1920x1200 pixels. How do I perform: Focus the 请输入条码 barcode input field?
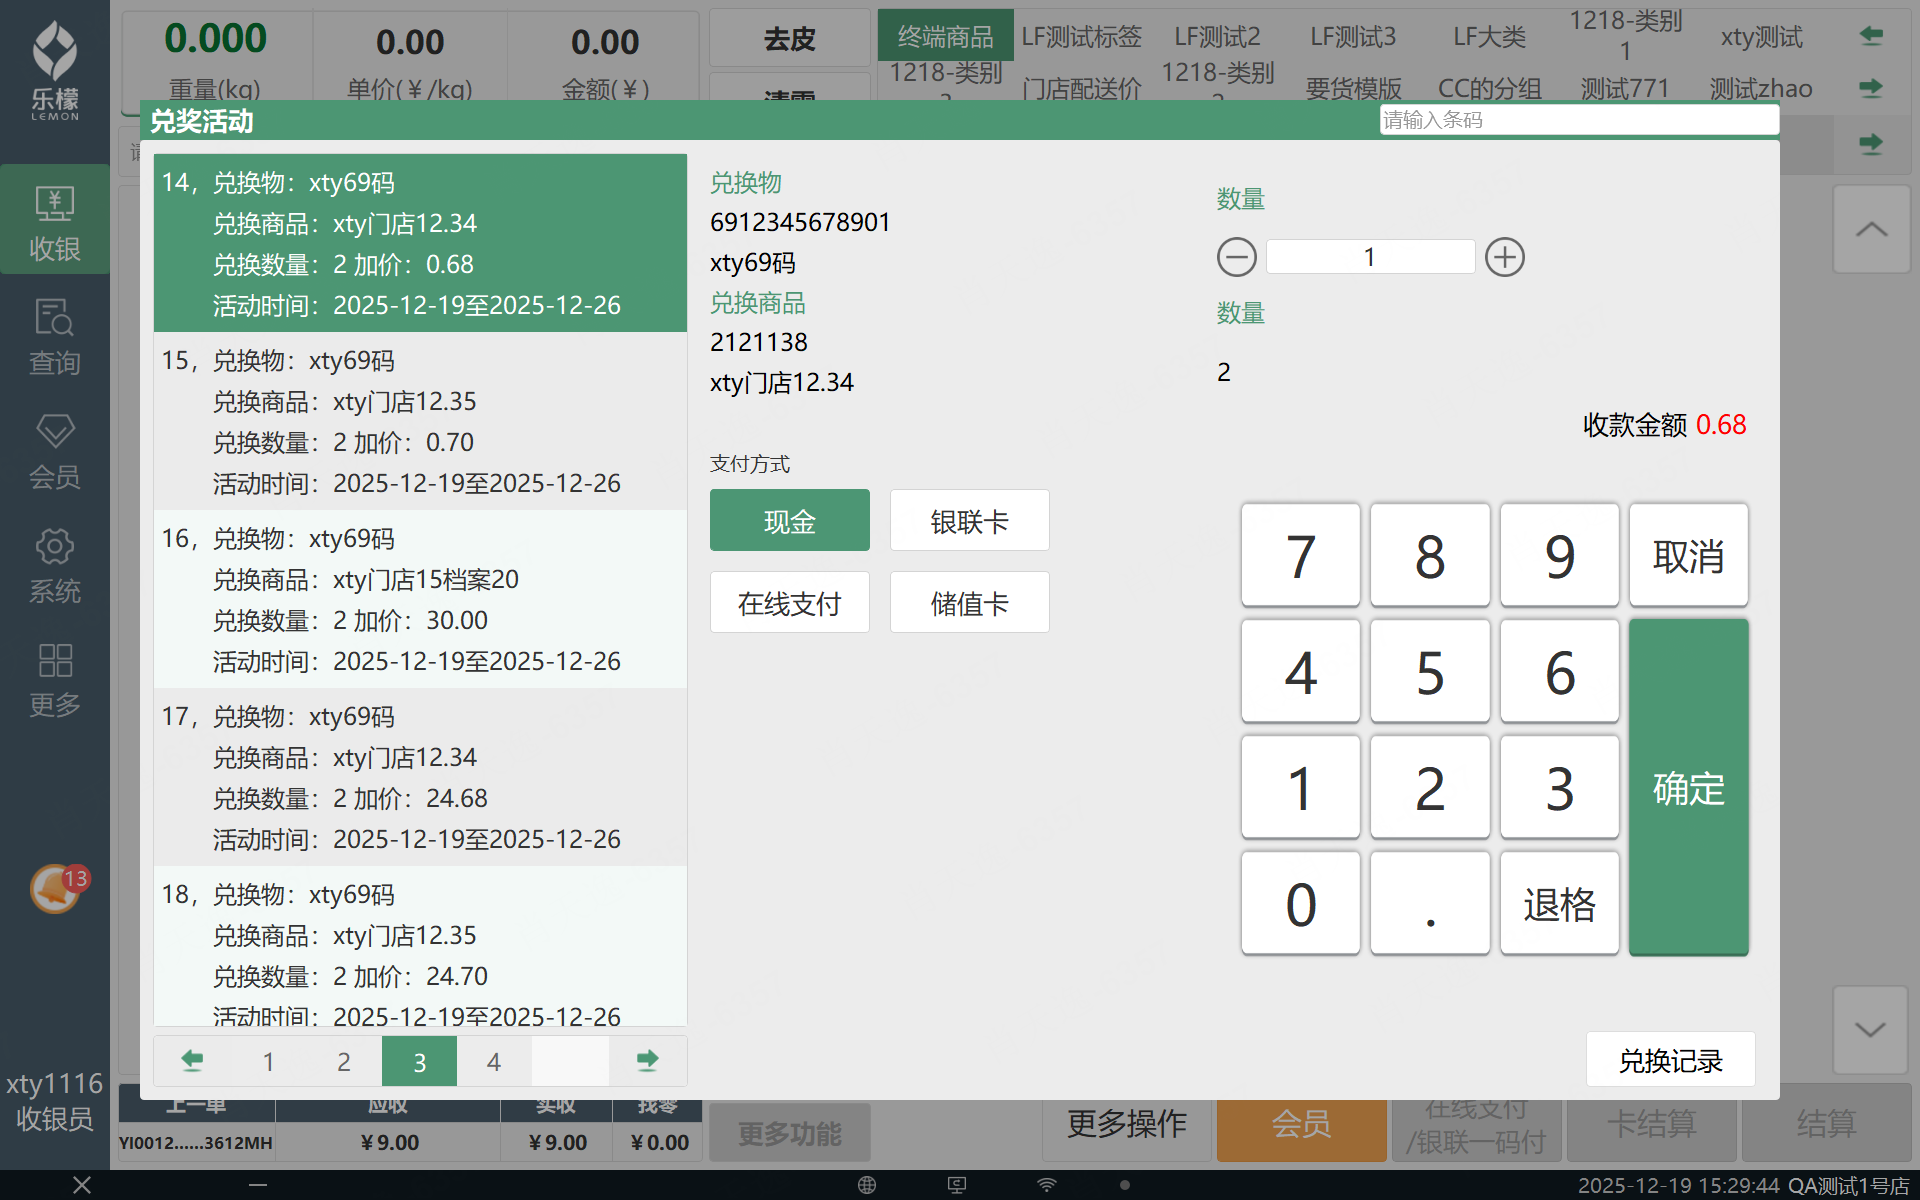tap(1578, 120)
